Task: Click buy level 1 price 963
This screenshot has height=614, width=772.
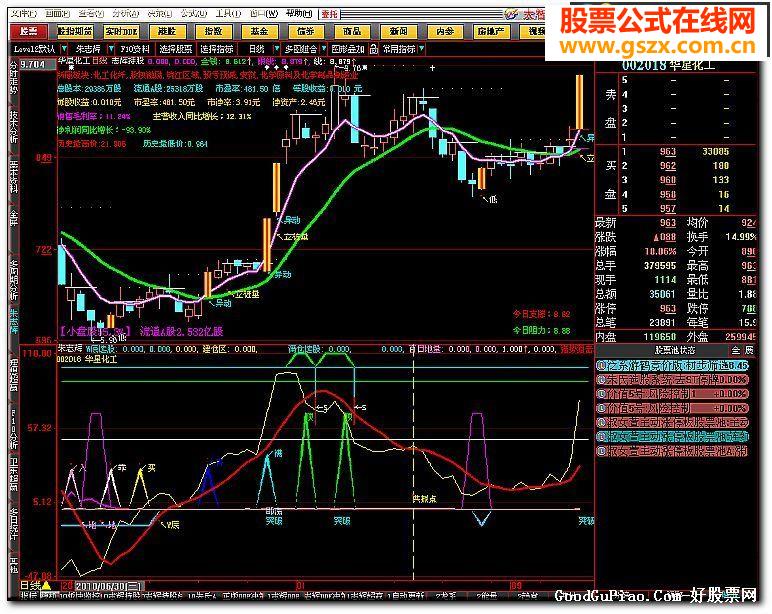Action: pyautogui.click(x=668, y=152)
